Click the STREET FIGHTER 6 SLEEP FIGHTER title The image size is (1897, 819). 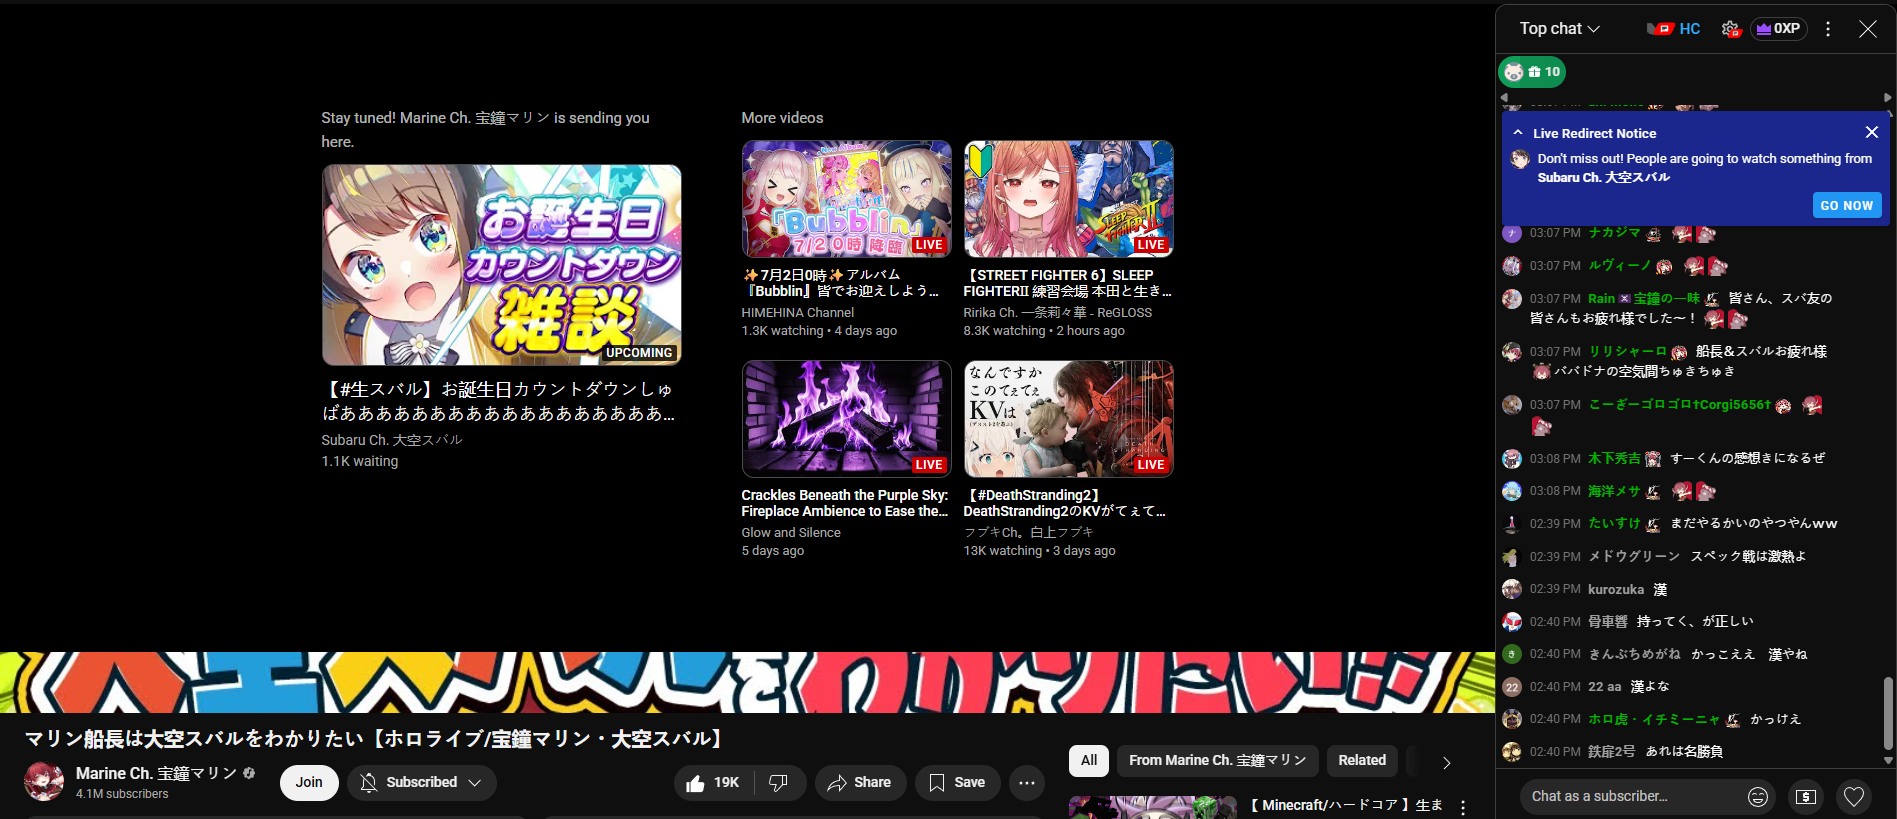[1067, 283]
